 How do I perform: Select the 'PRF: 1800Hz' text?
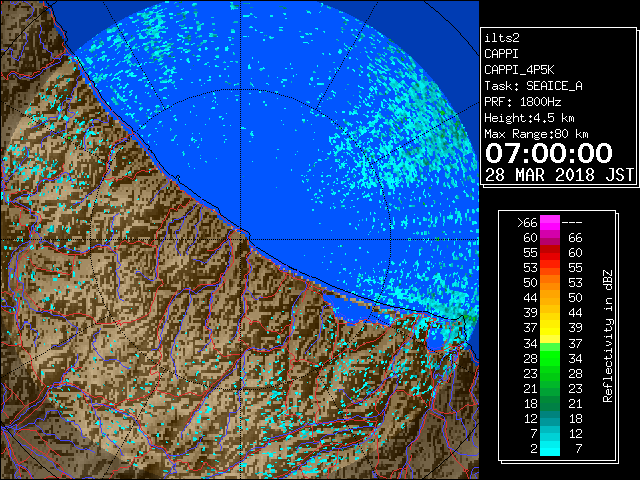pyautogui.click(x=522, y=102)
